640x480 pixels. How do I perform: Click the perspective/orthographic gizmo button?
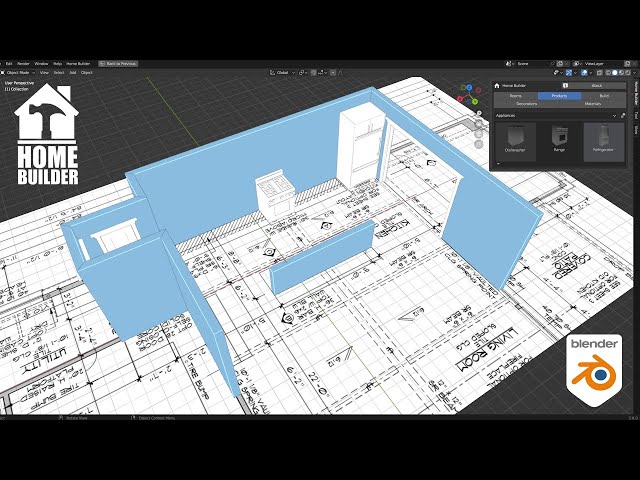479,144
